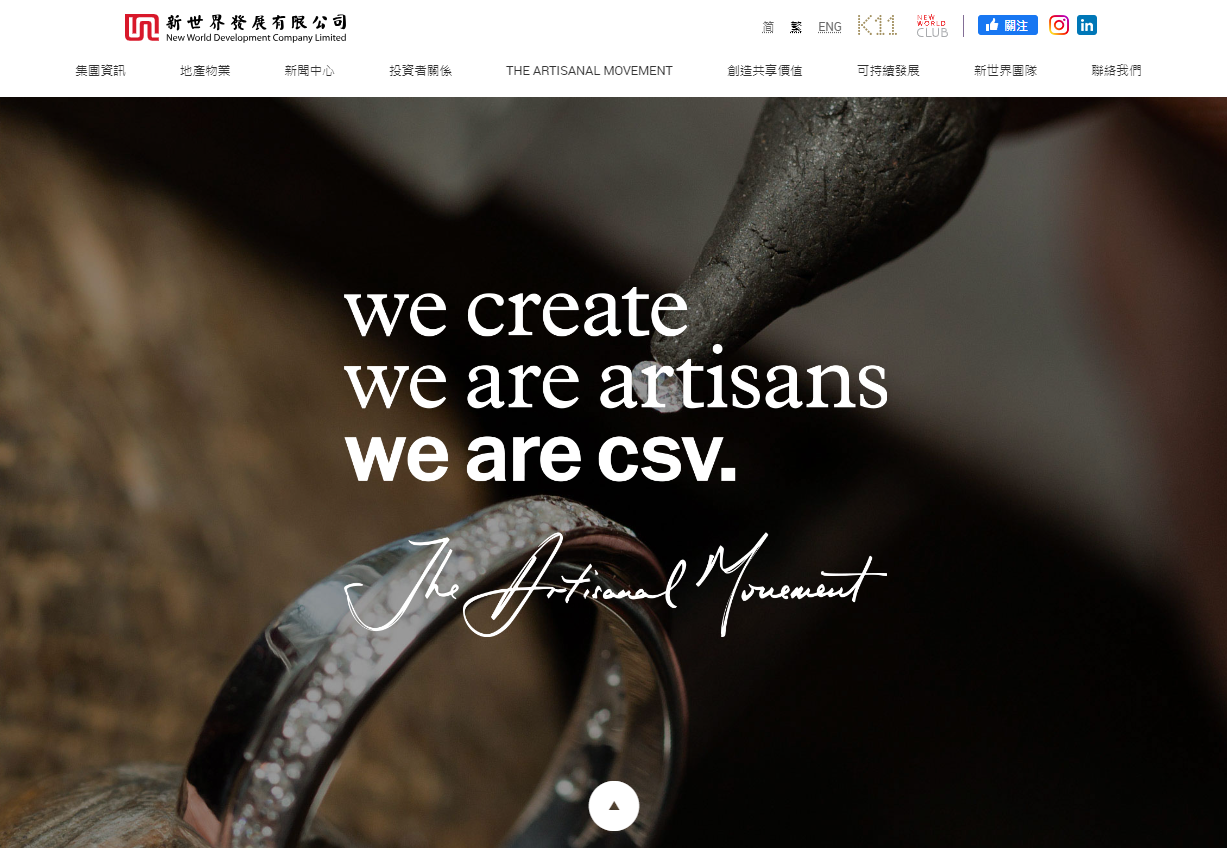Screen dimensions: 1227x848
Task: Open the 投資者關係 menu
Action: coord(420,71)
